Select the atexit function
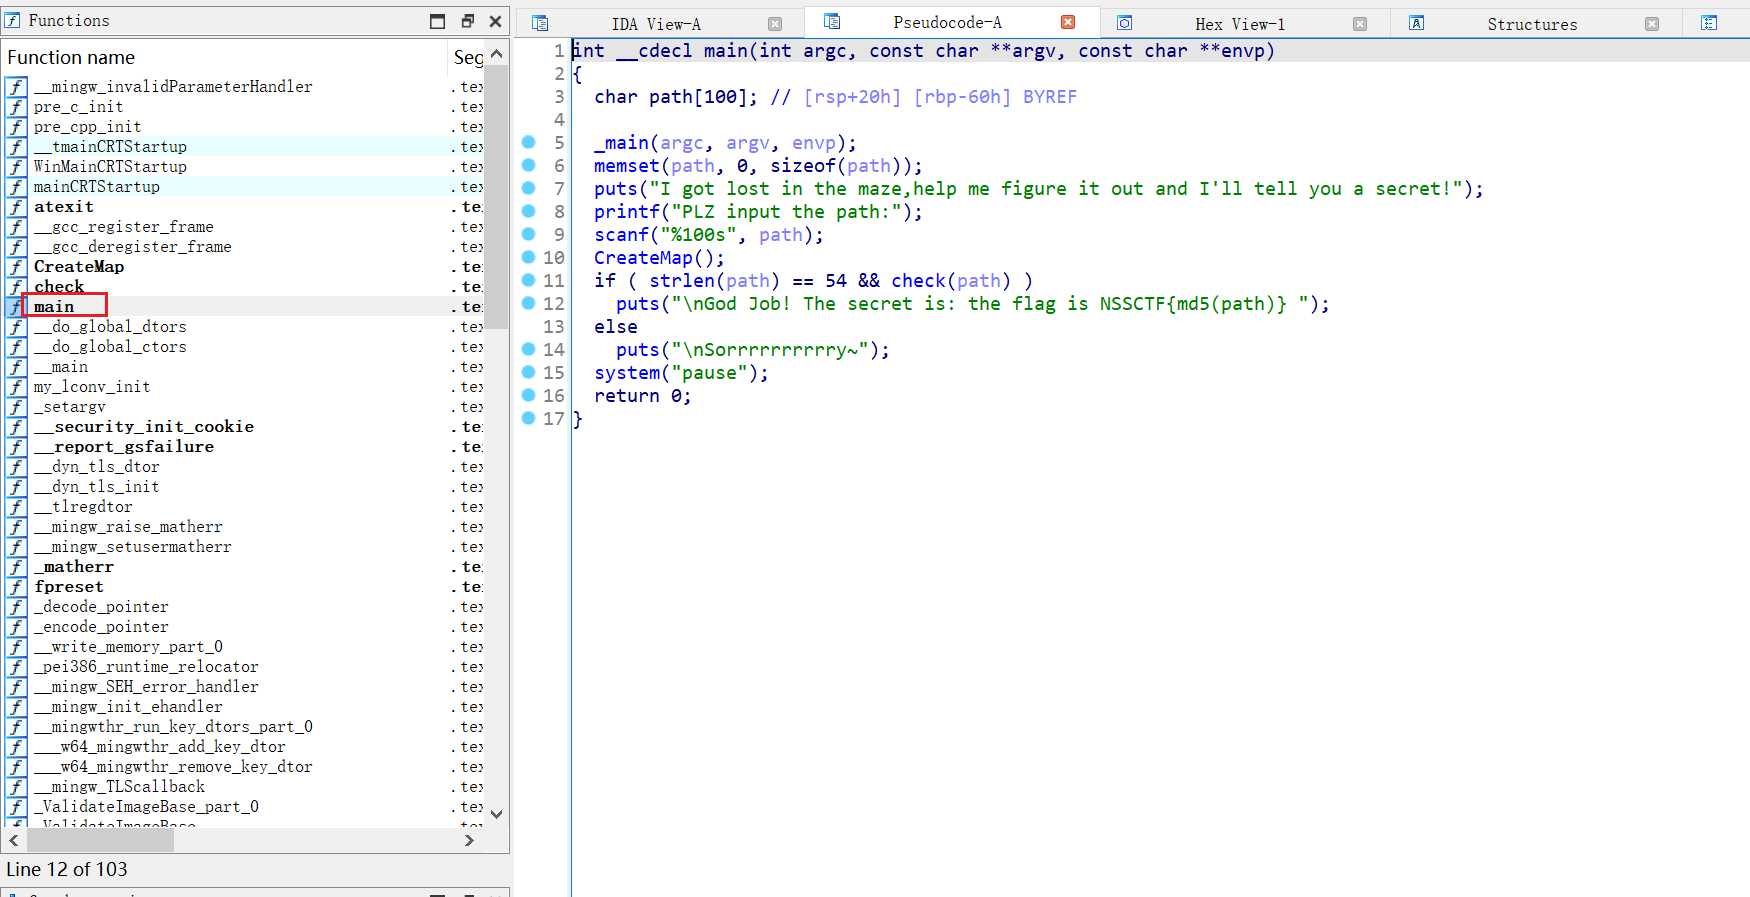The image size is (1750, 897). click(64, 207)
